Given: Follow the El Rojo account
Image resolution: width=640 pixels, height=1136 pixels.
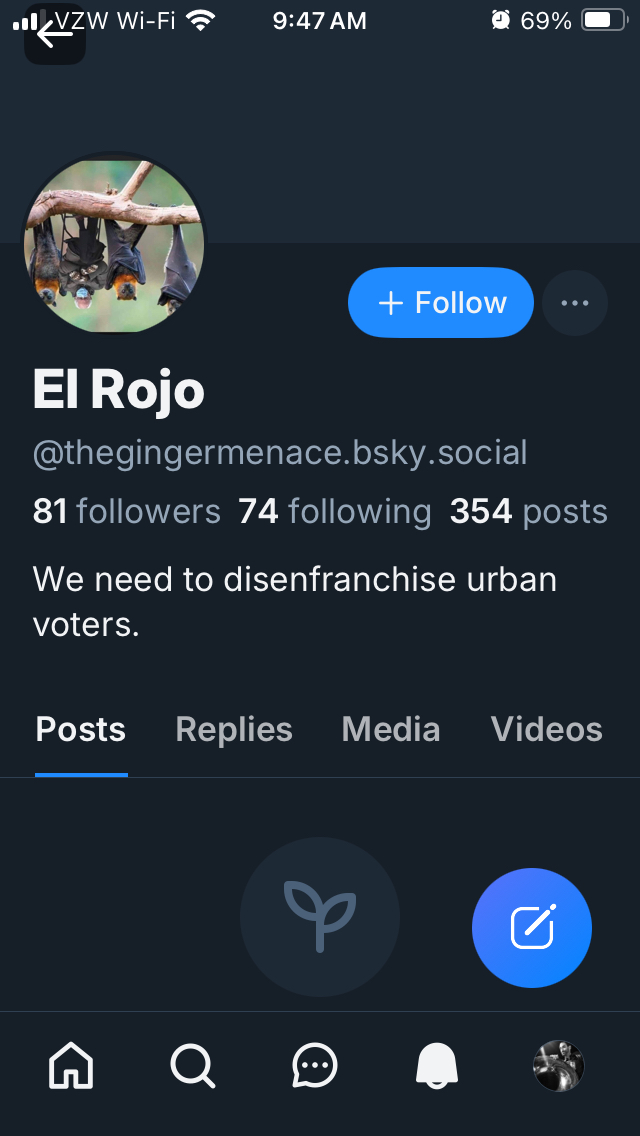Looking at the screenshot, I should click(x=441, y=303).
